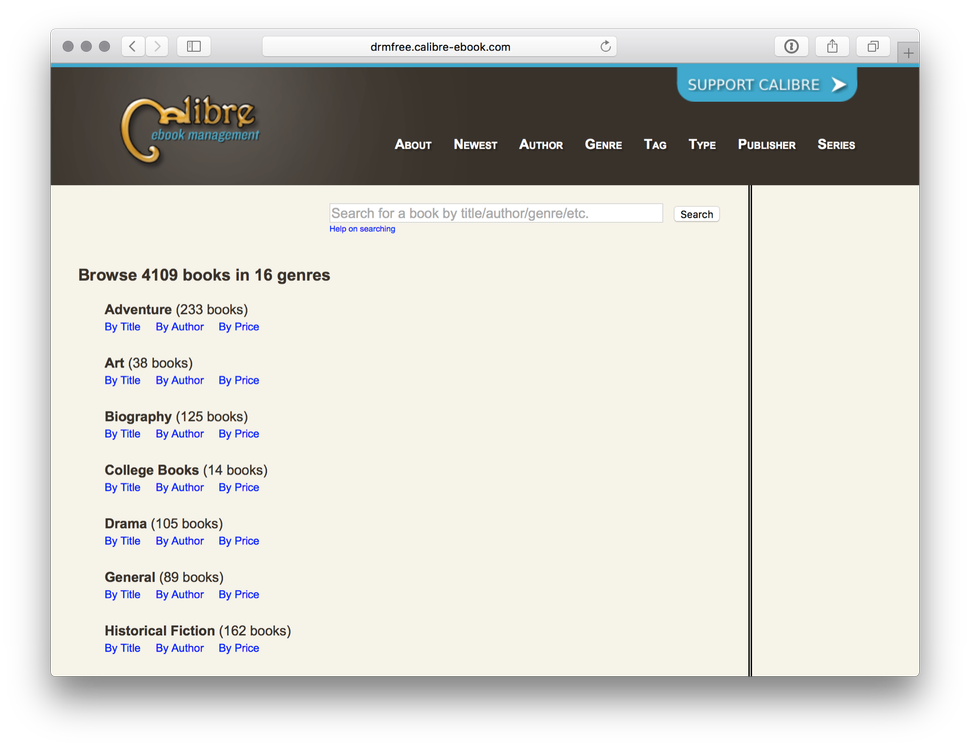Show all tabs with the tab overview icon

(873, 45)
